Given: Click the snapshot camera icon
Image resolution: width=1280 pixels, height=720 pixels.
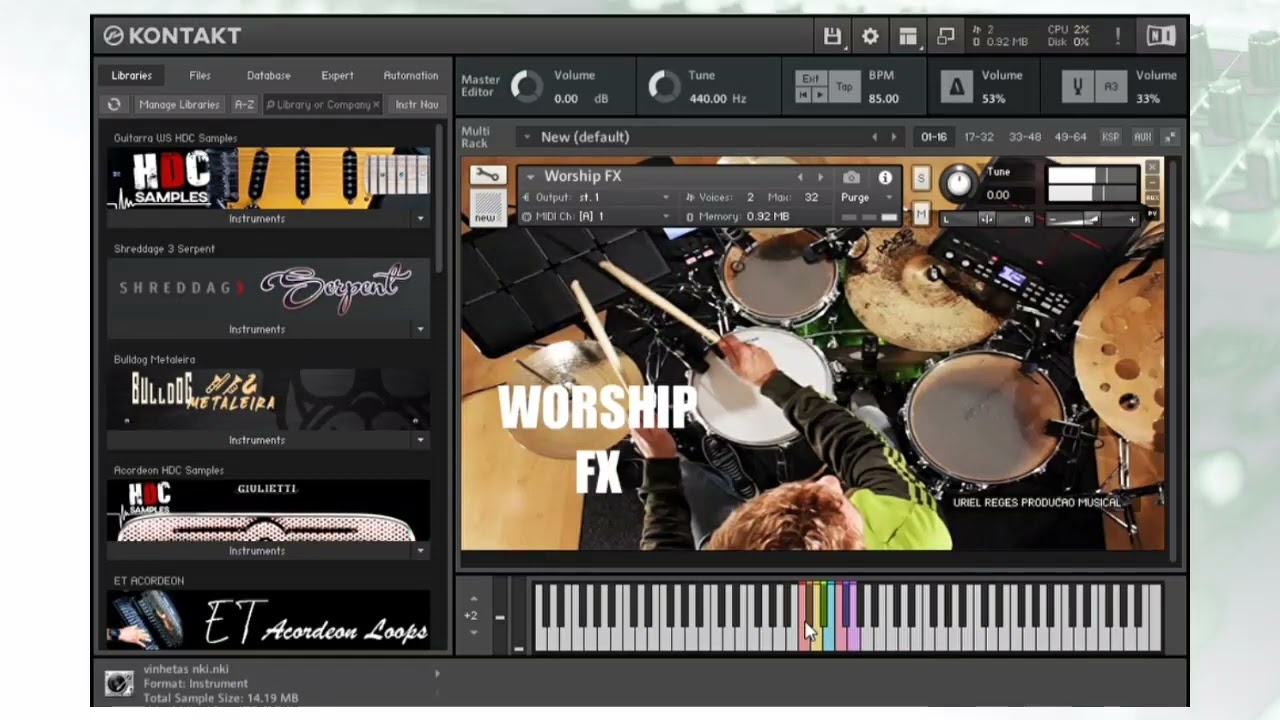Looking at the screenshot, I should coord(851,177).
